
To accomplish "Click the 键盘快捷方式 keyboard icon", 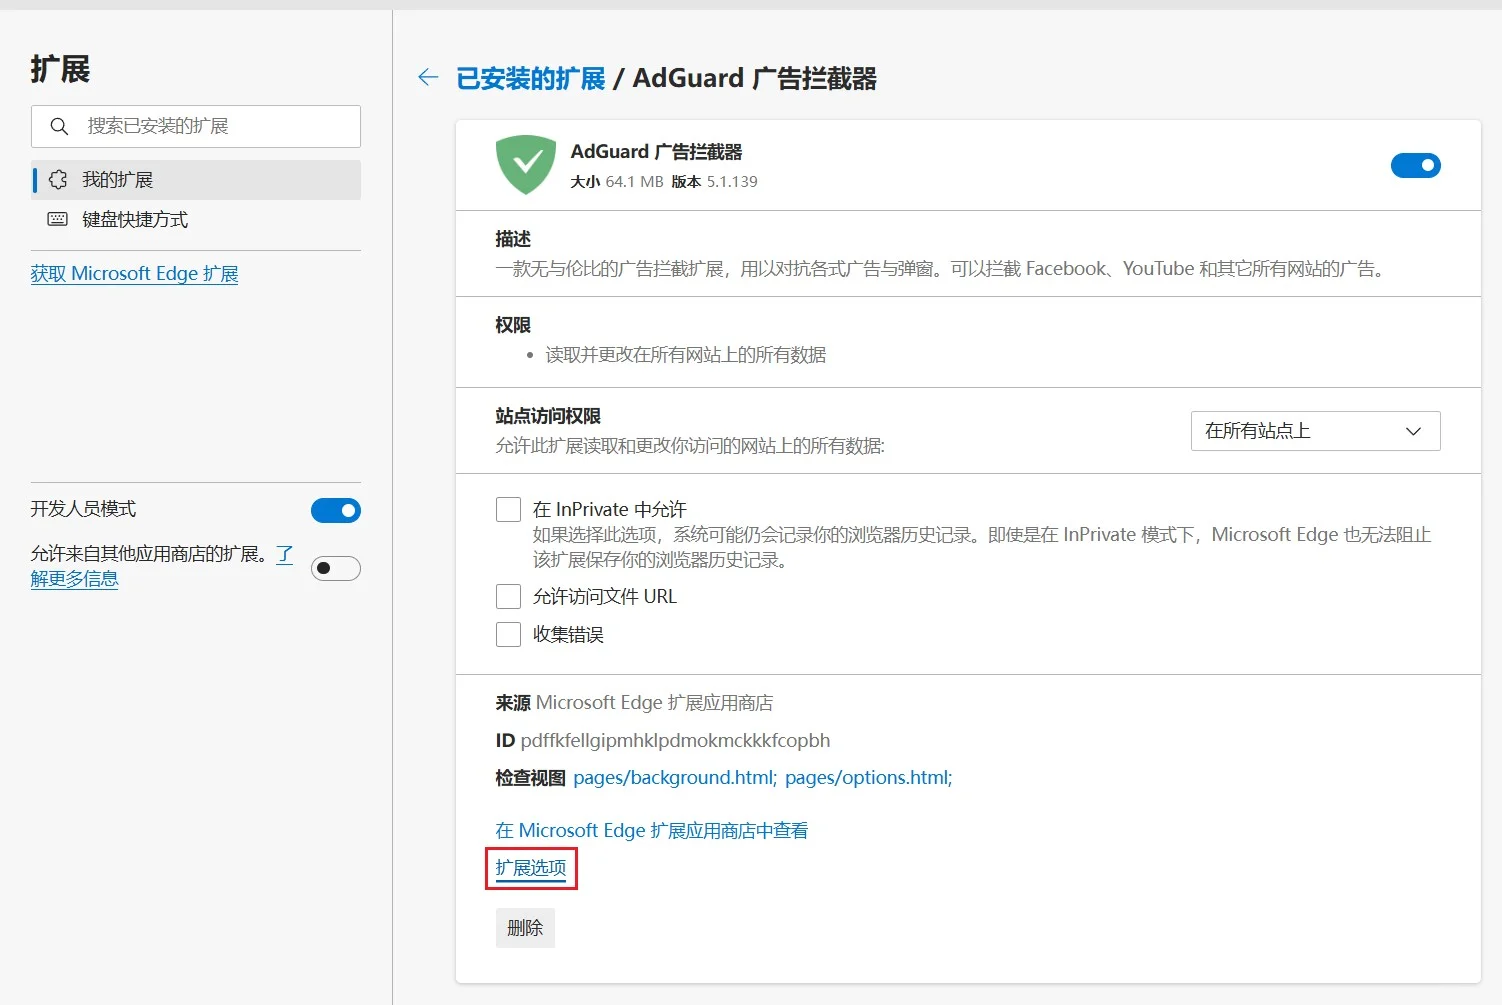I will (x=58, y=219).
